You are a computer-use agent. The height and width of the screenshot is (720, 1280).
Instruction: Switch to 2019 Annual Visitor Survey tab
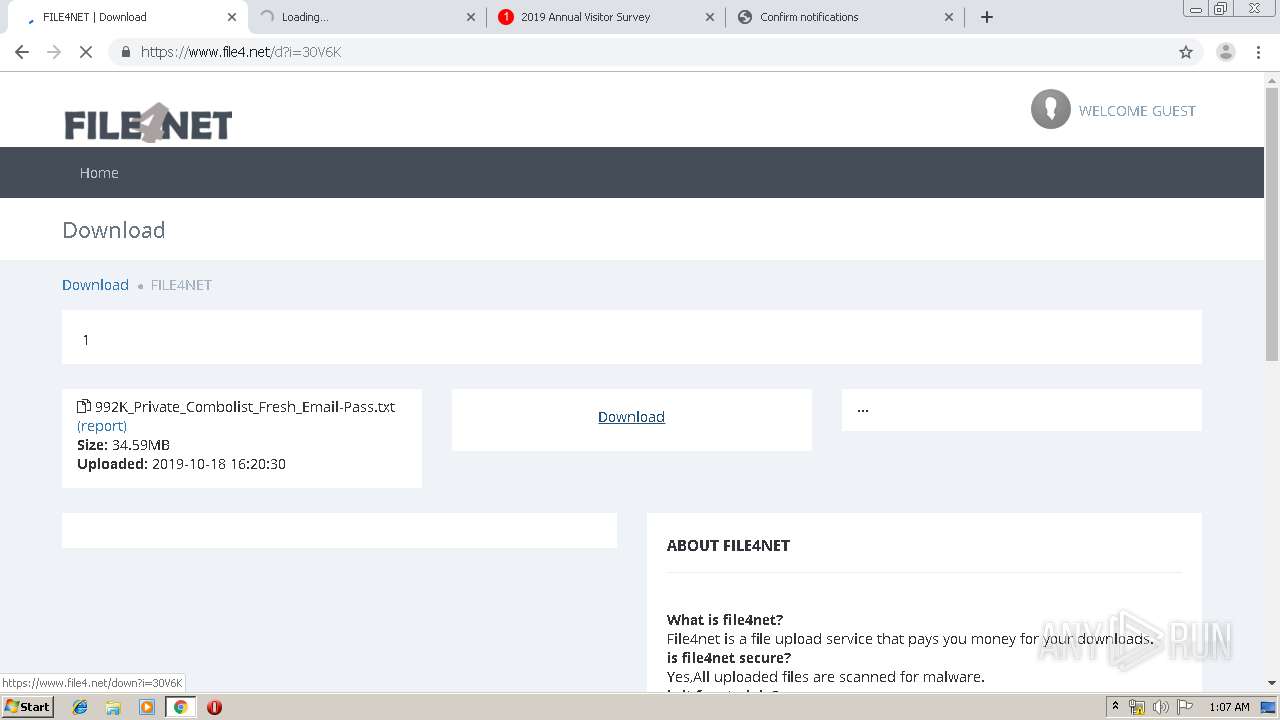pyautogui.click(x=606, y=17)
